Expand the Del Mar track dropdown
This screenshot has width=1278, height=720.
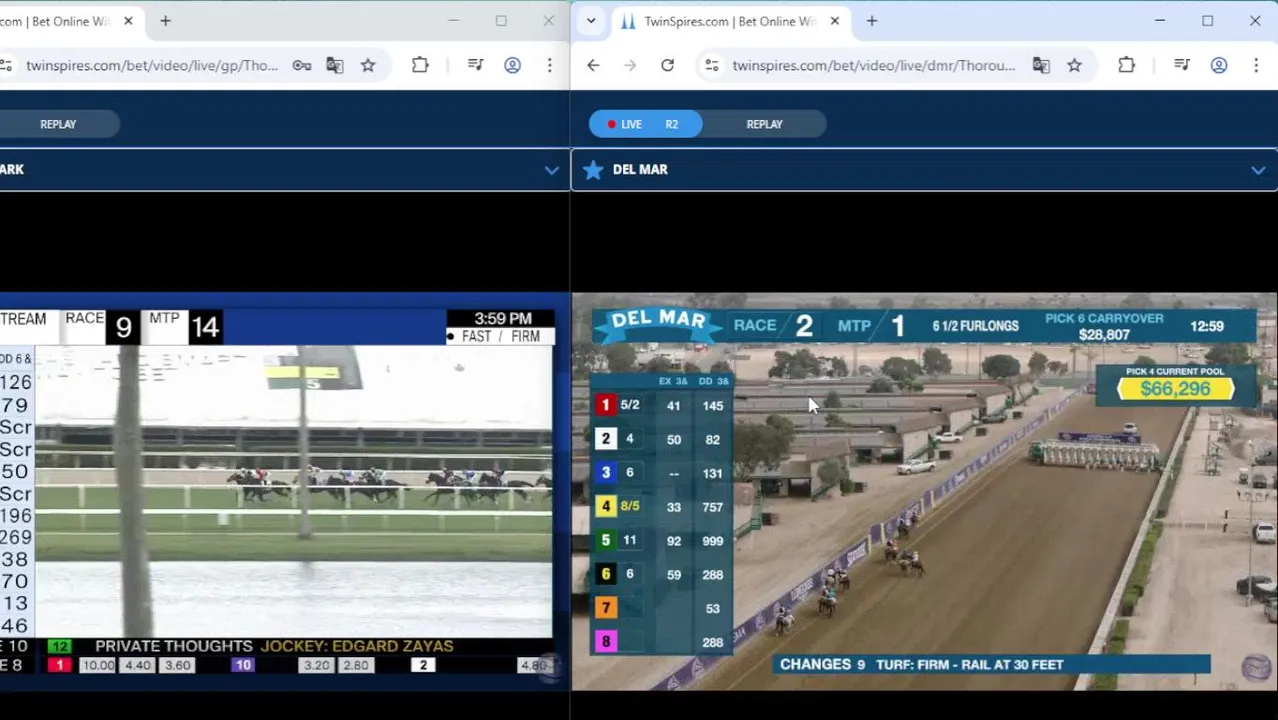[1258, 170]
